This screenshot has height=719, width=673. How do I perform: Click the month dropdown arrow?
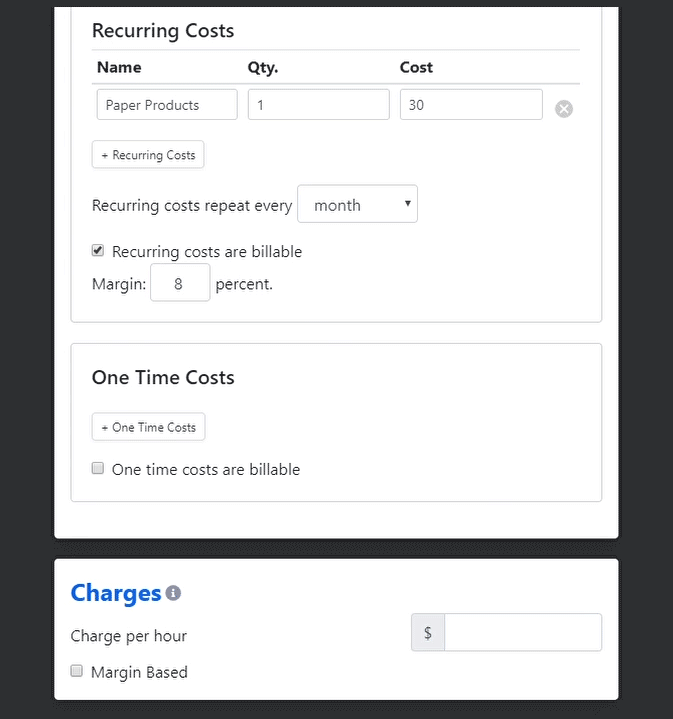[407, 203]
